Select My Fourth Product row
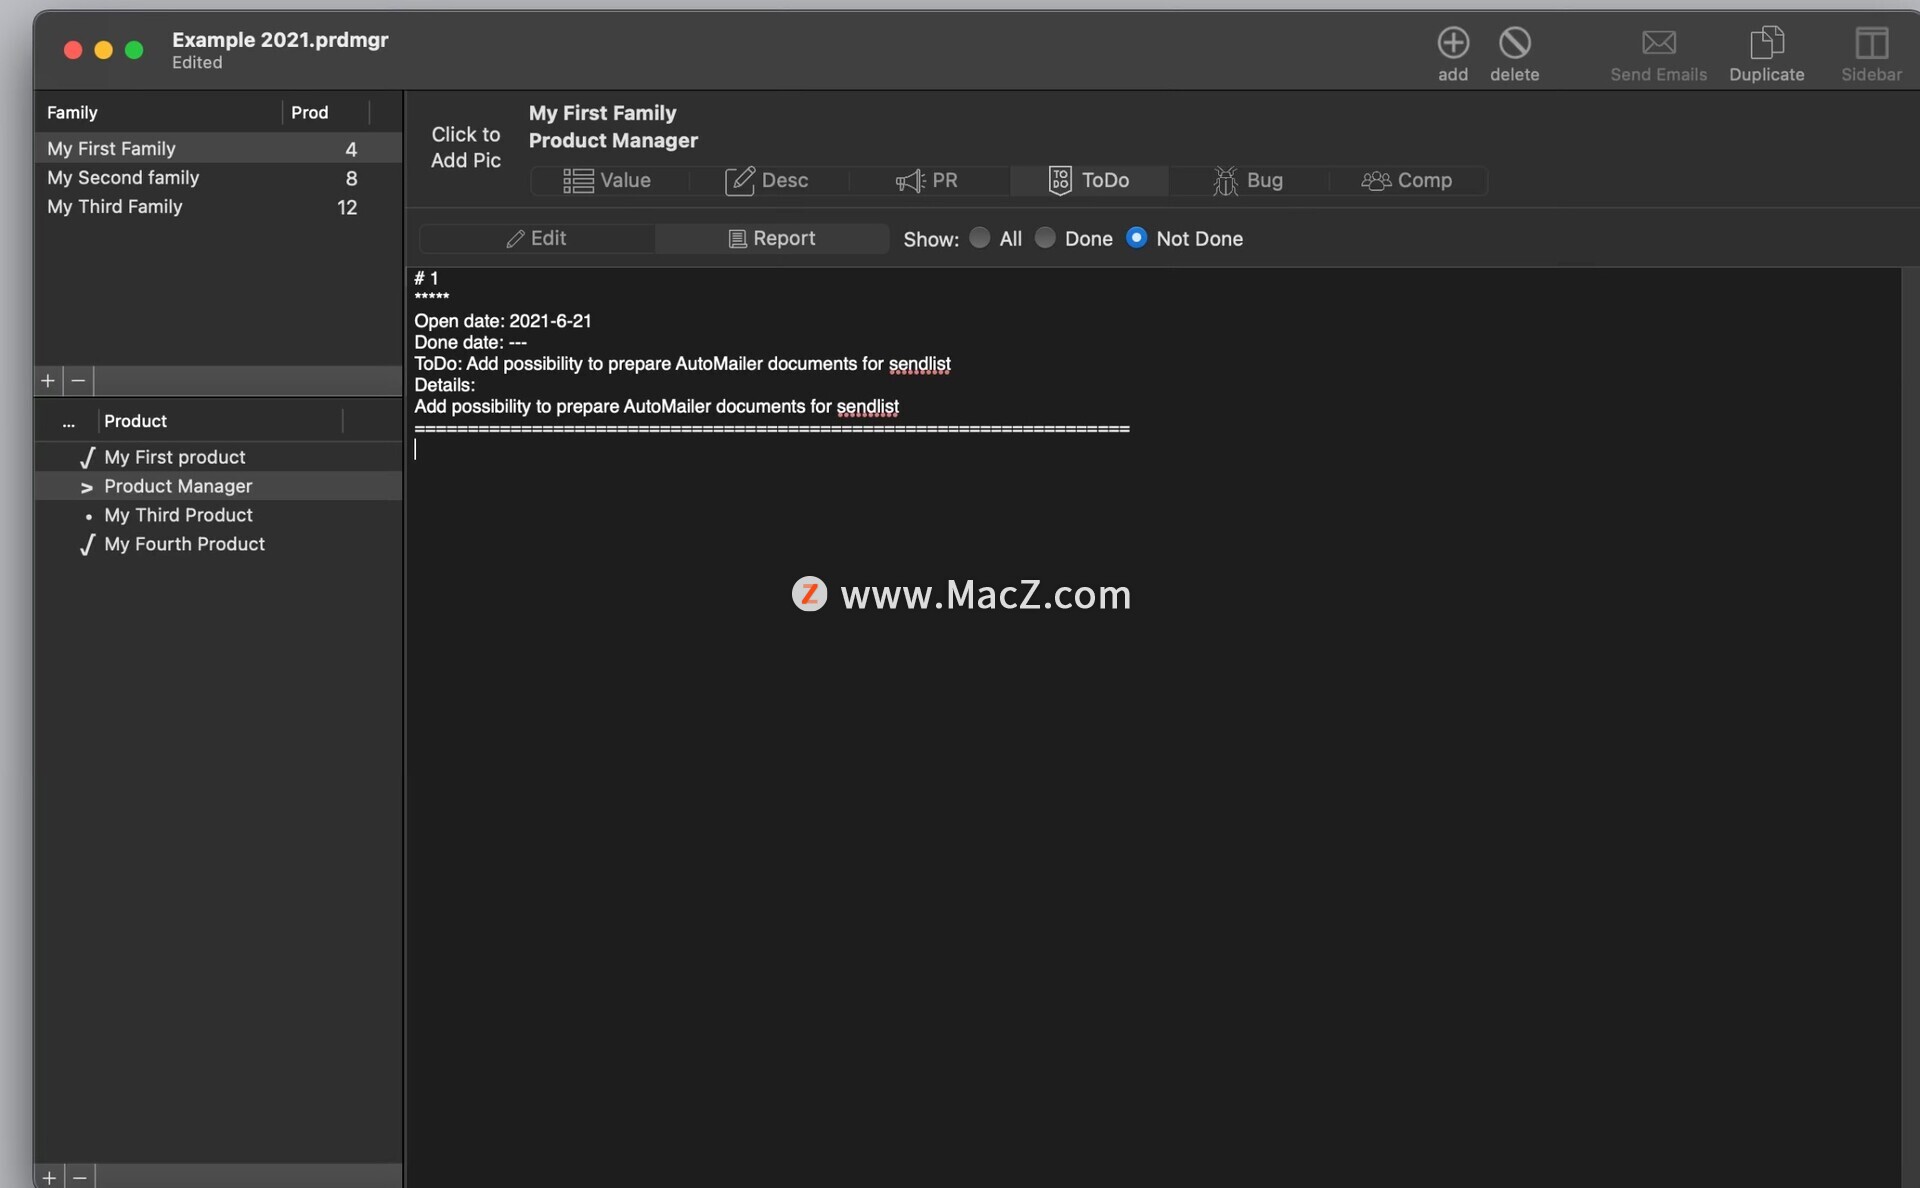Screen dimensions: 1920x1188 [218, 545]
